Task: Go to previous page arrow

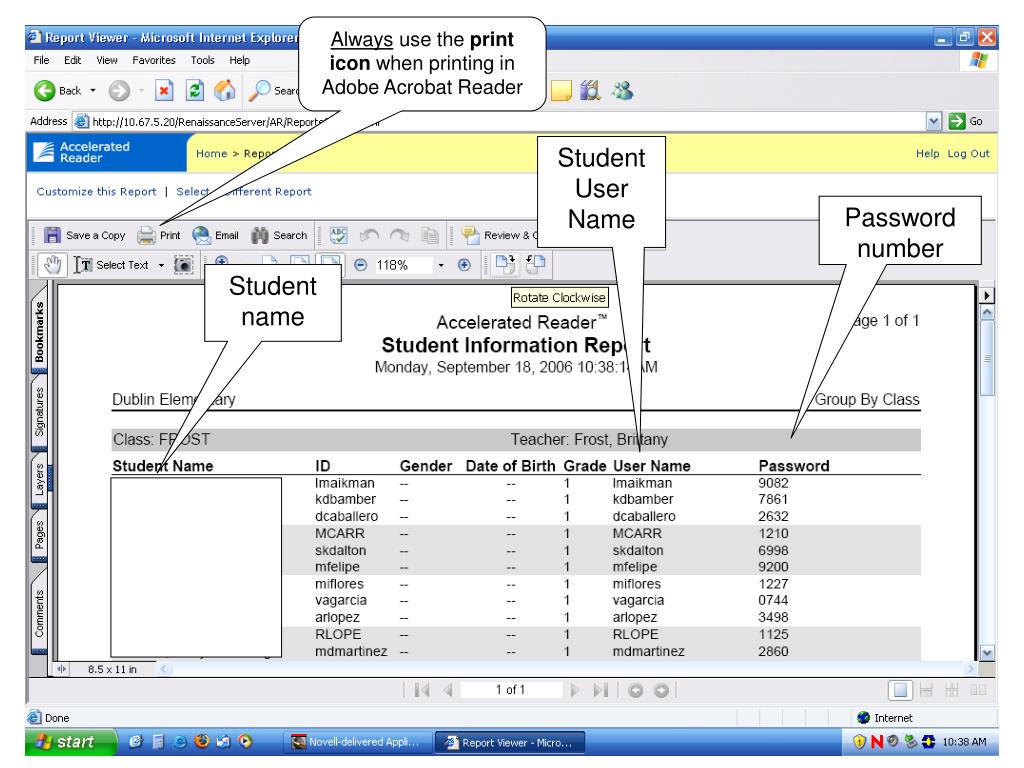Action: [x=448, y=690]
